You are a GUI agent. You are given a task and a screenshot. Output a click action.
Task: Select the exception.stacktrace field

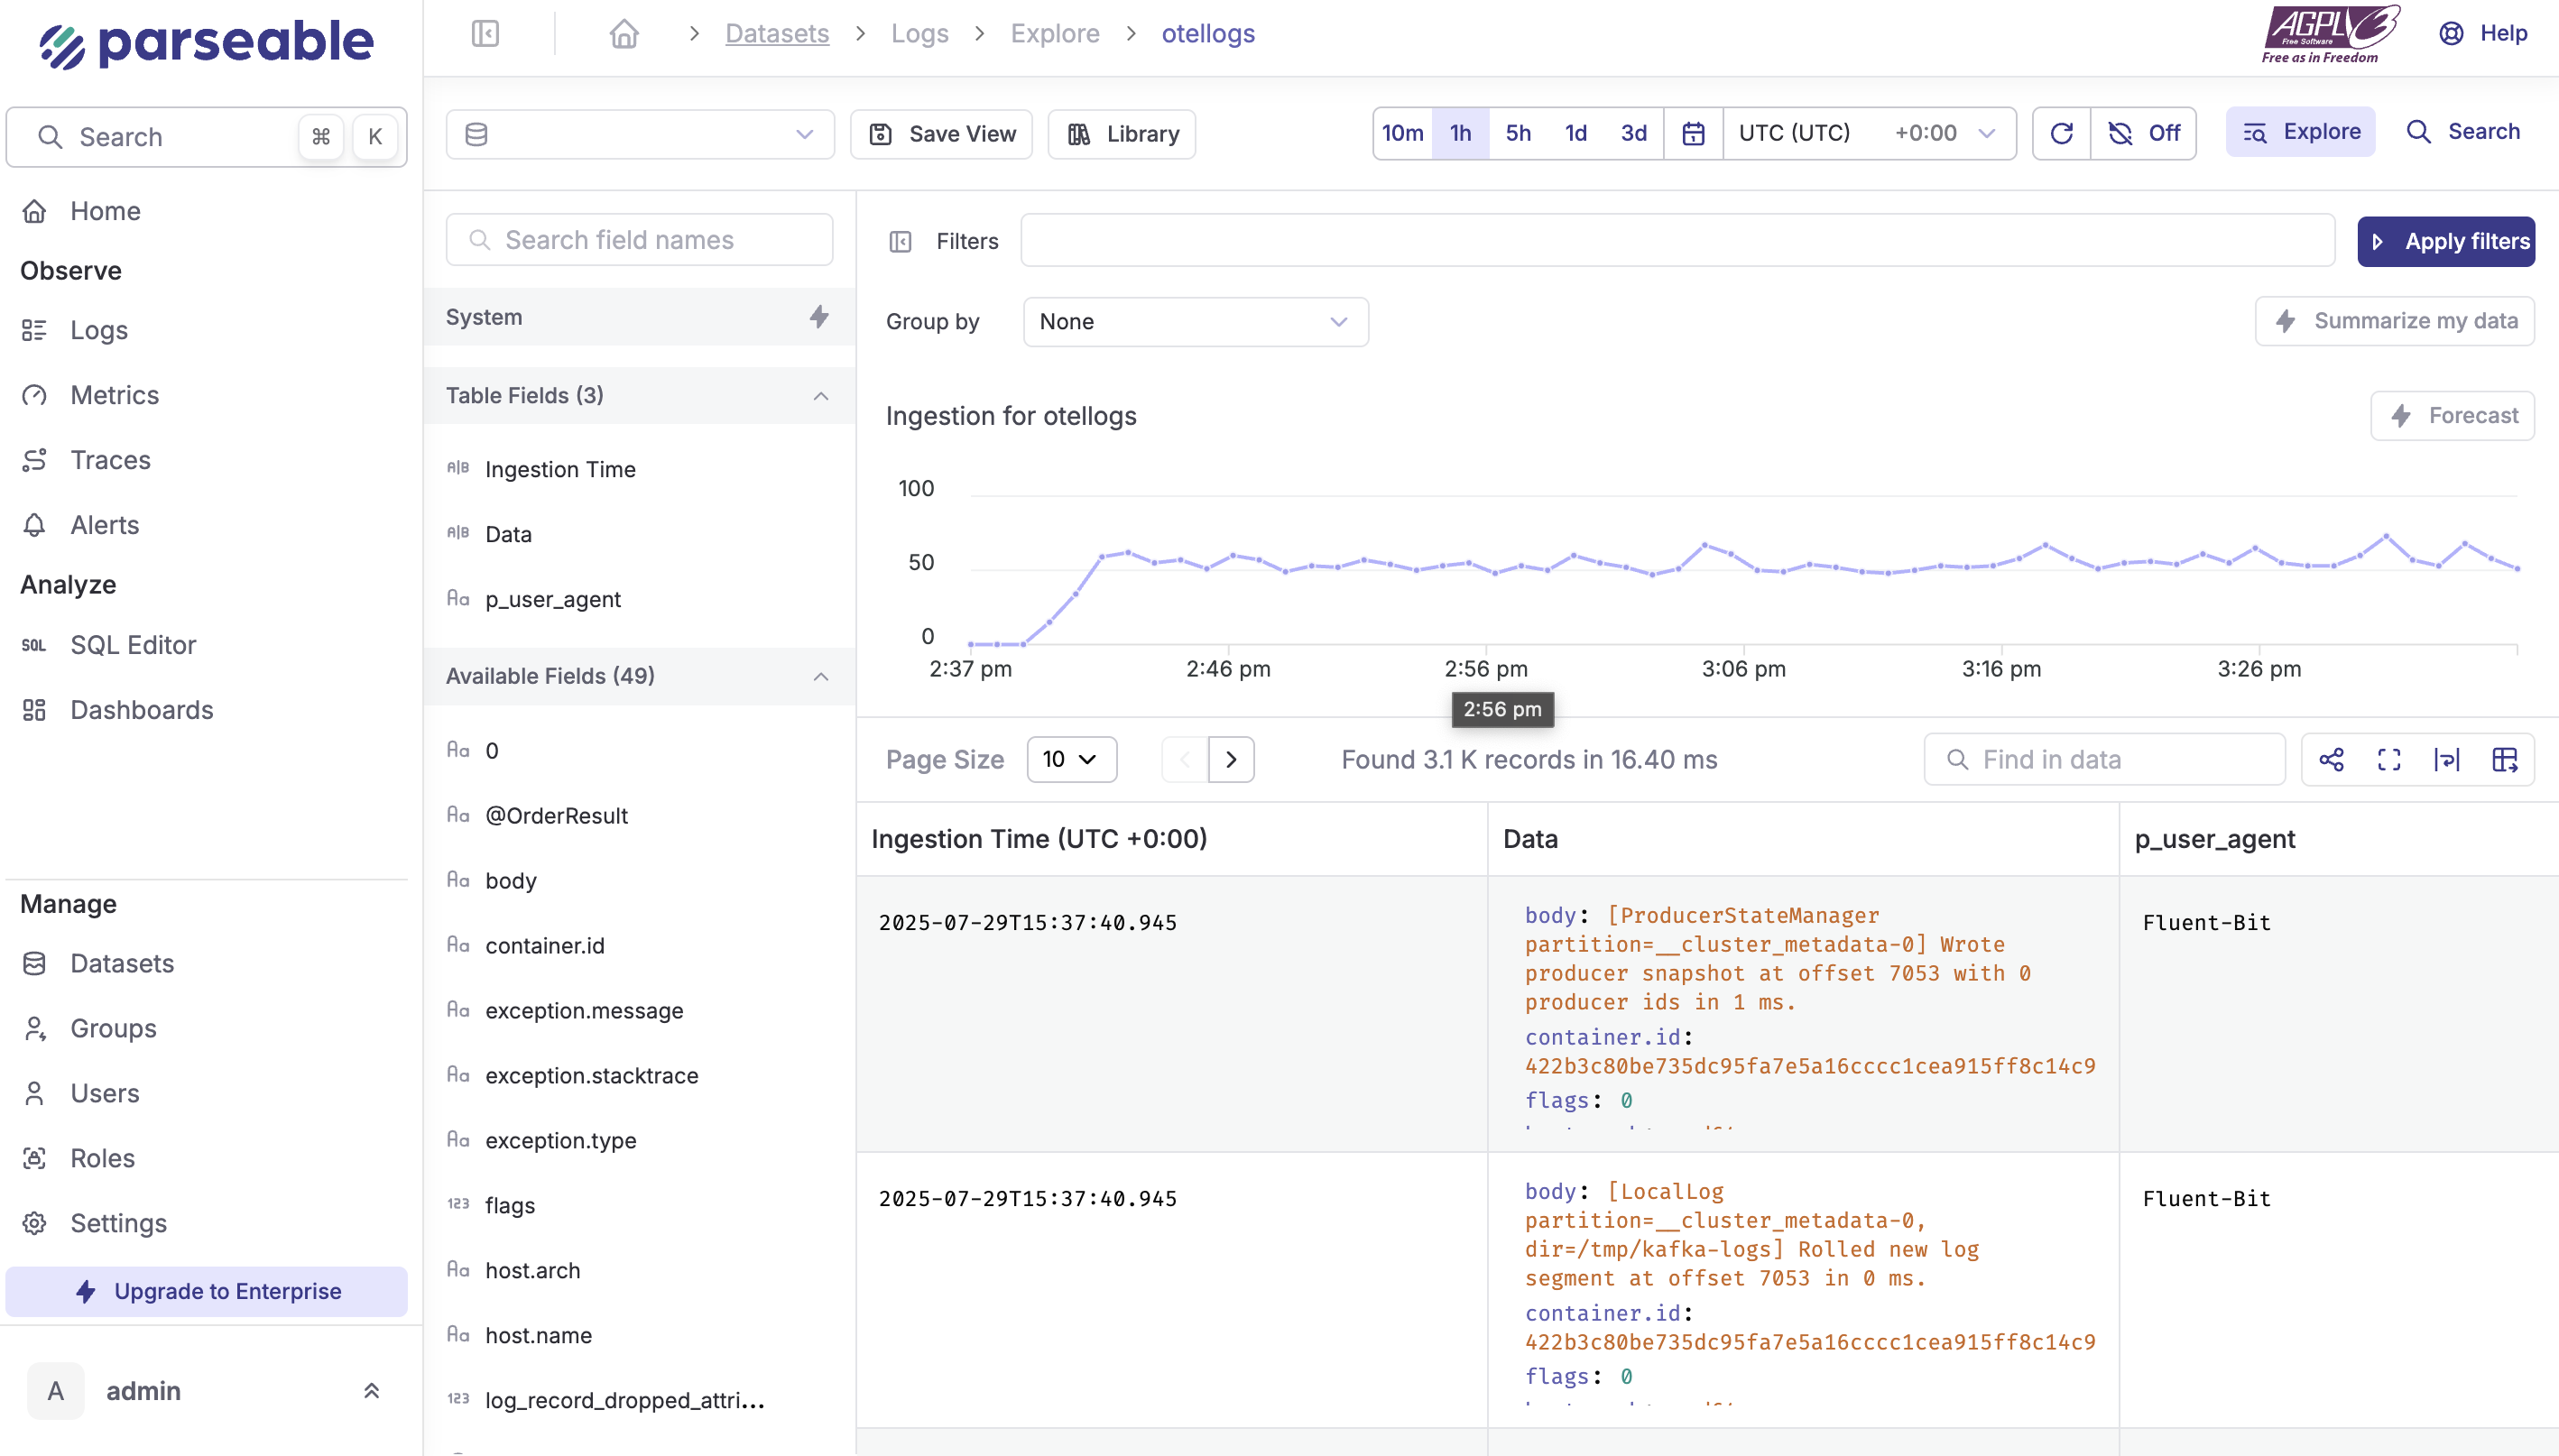click(591, 1076)
